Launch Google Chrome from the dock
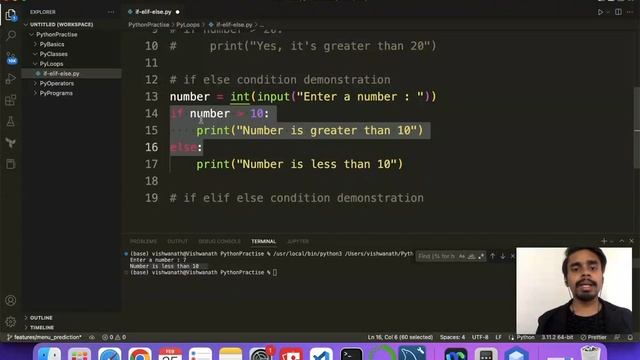640x360 pixels. [x=140, y=354]
